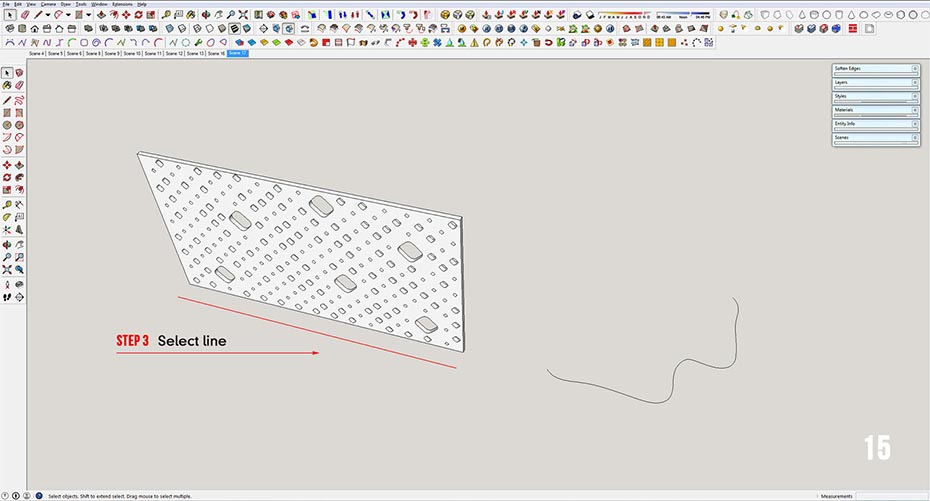
Task: Select the Rotate tool
Action: (7, 177)
